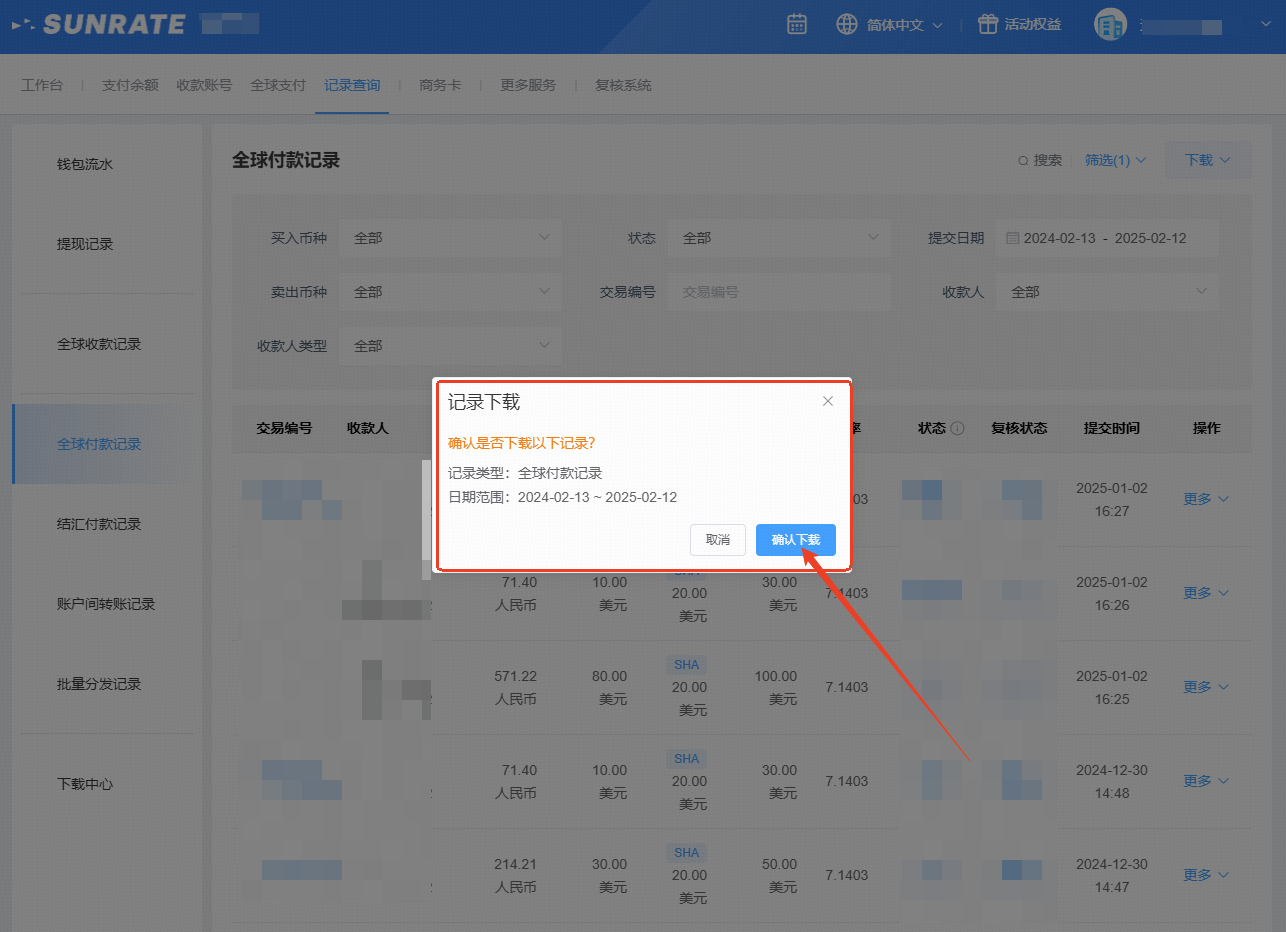Click the user avatar icon in header
This screenshot has width=1286, height=932.
point(1109,26)
